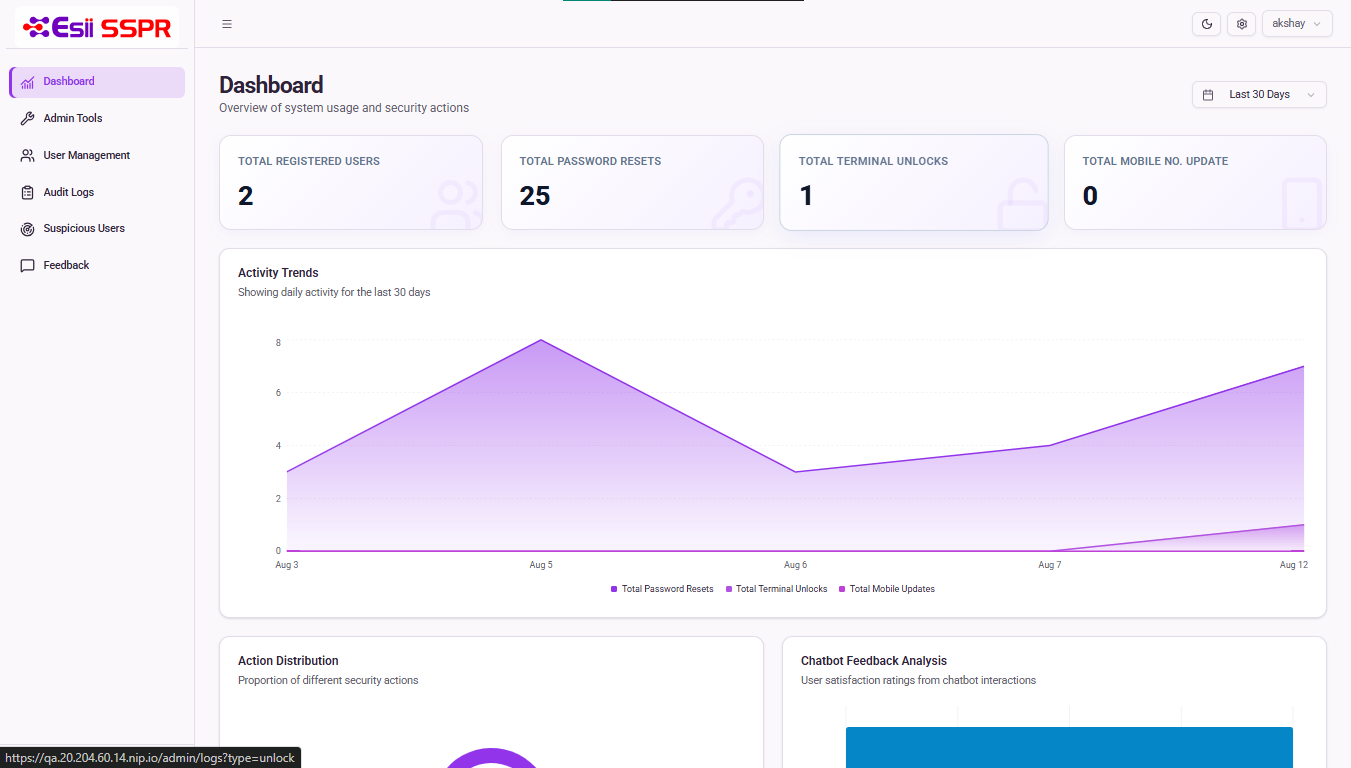Click the blue bar in Chatbot Feedback chart
1351x768 pixels.
[1069, 747]
